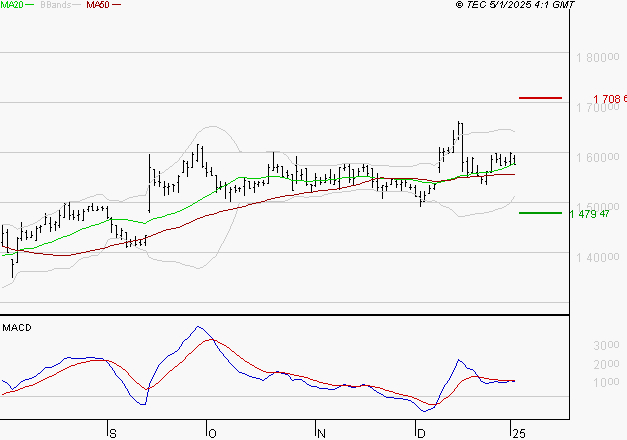
Task: Click the MACD panel label
Action: [x=17, y=328]
